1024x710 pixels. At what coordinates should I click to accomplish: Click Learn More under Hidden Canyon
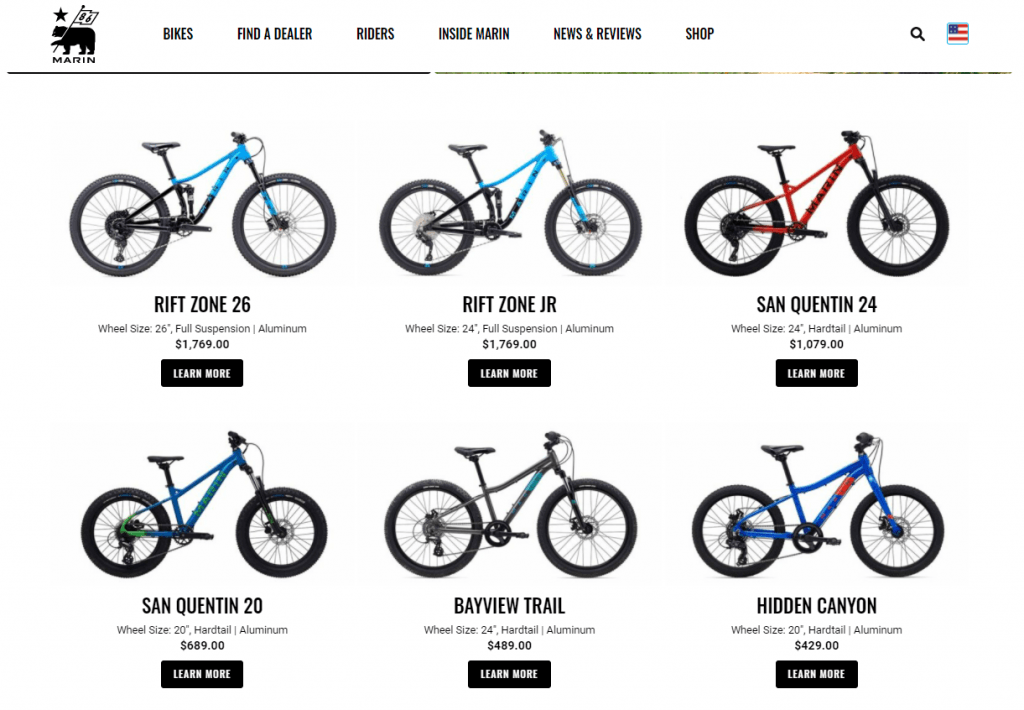click(x=816, y=674)
